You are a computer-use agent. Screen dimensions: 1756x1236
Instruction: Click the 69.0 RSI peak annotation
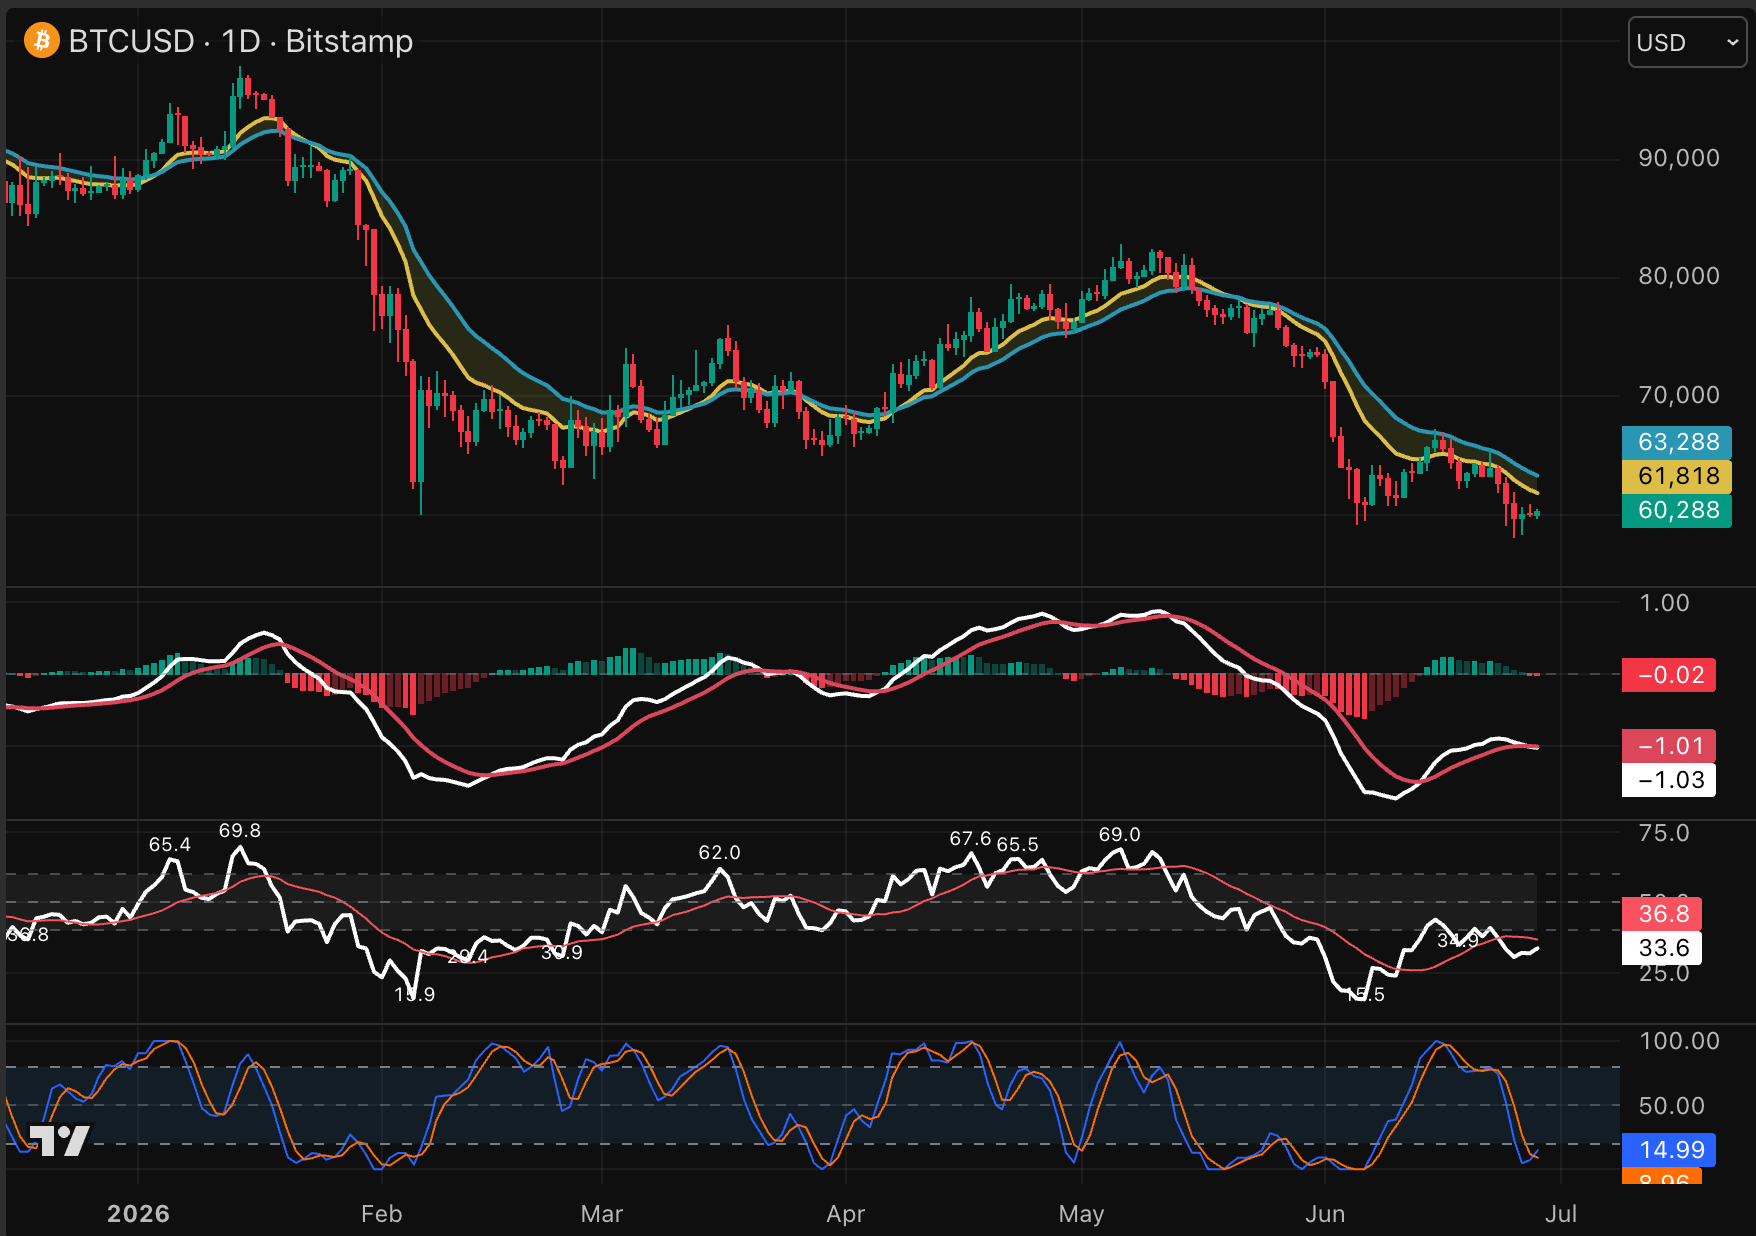pos(1119,834)
